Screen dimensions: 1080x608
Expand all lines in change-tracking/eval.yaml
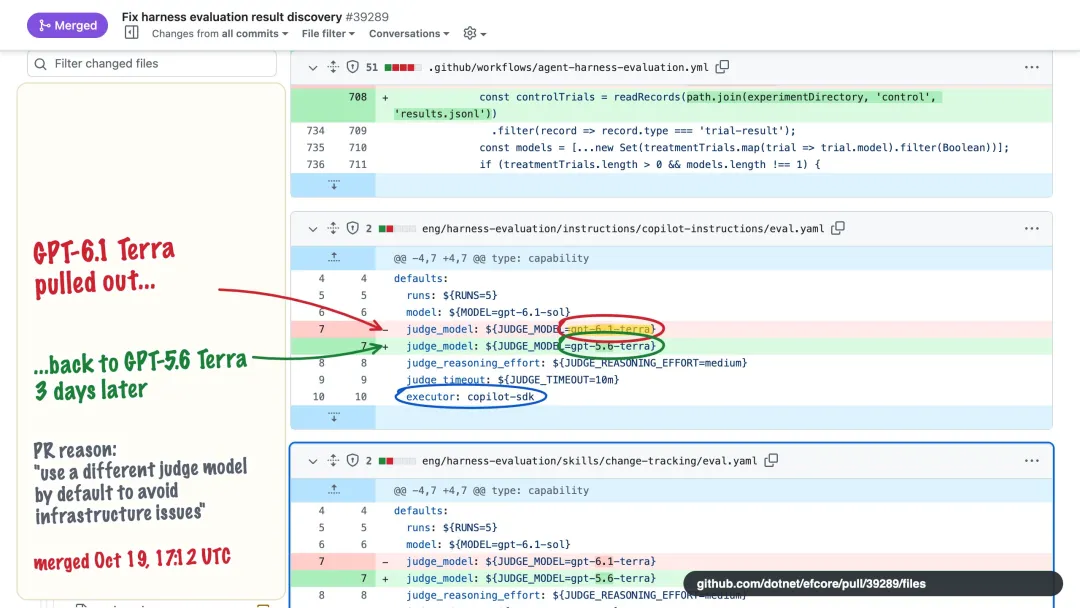click(333, 460)
